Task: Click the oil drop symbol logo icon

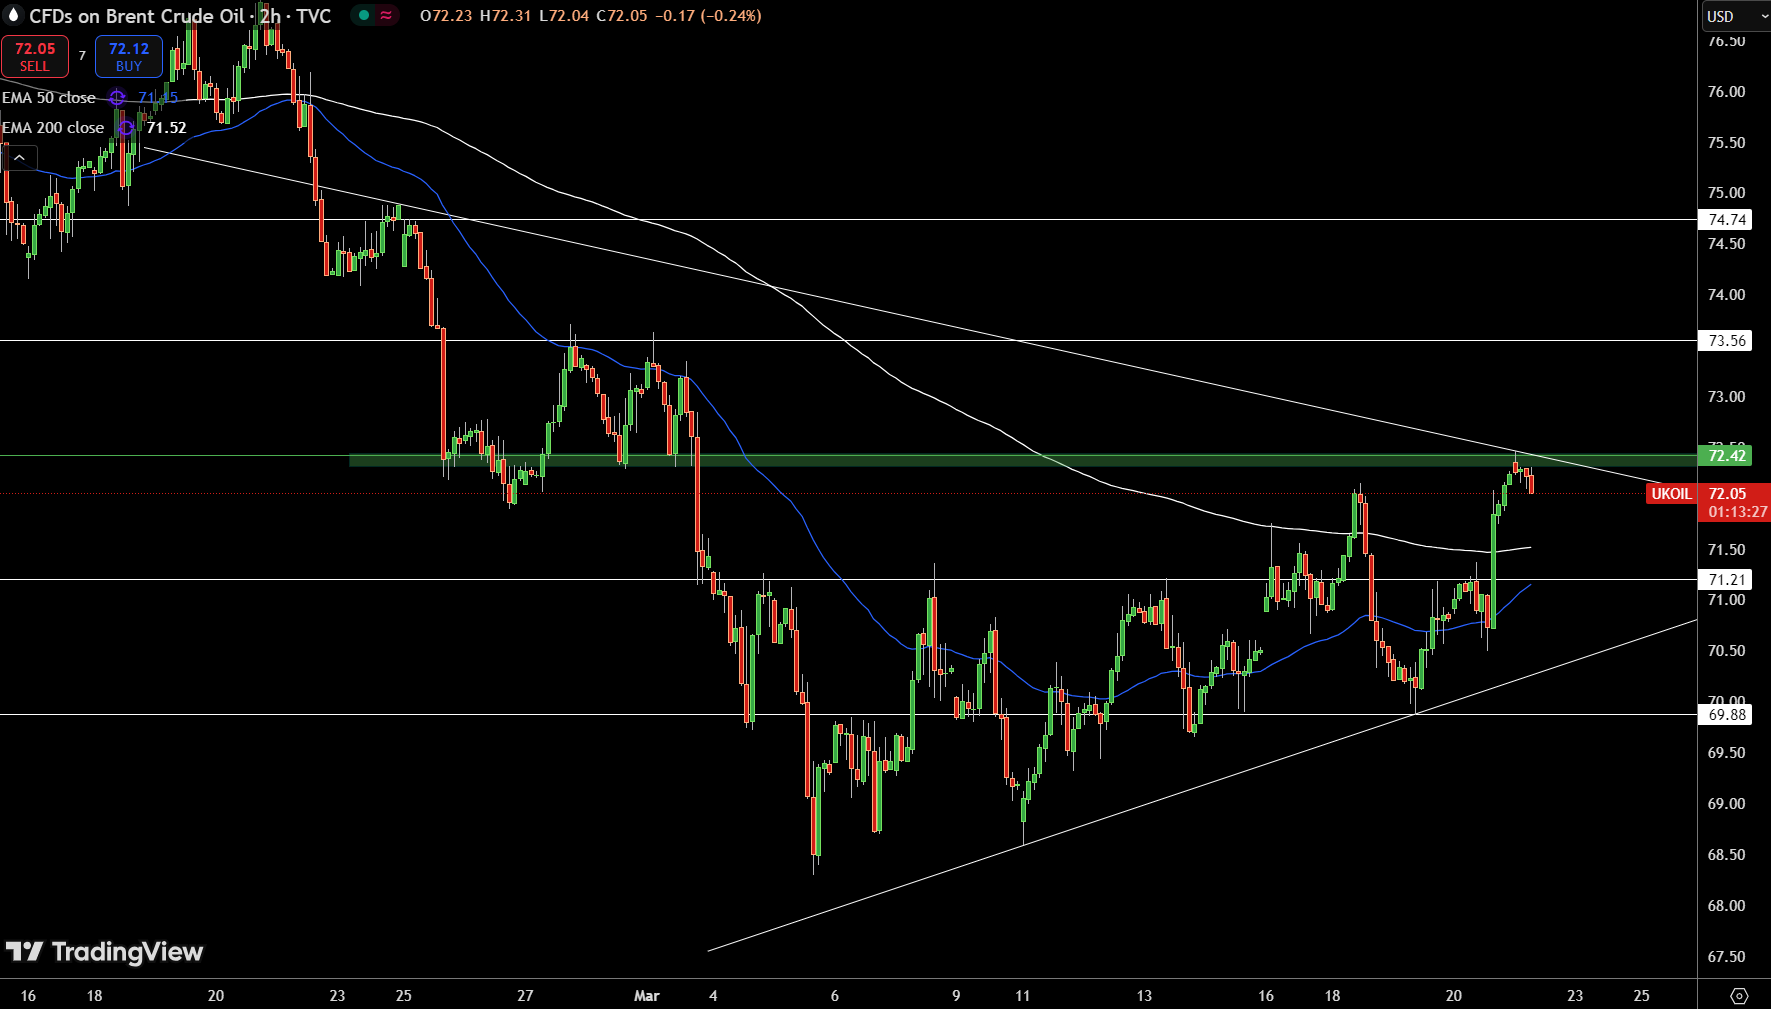Action: coord(13,15)
